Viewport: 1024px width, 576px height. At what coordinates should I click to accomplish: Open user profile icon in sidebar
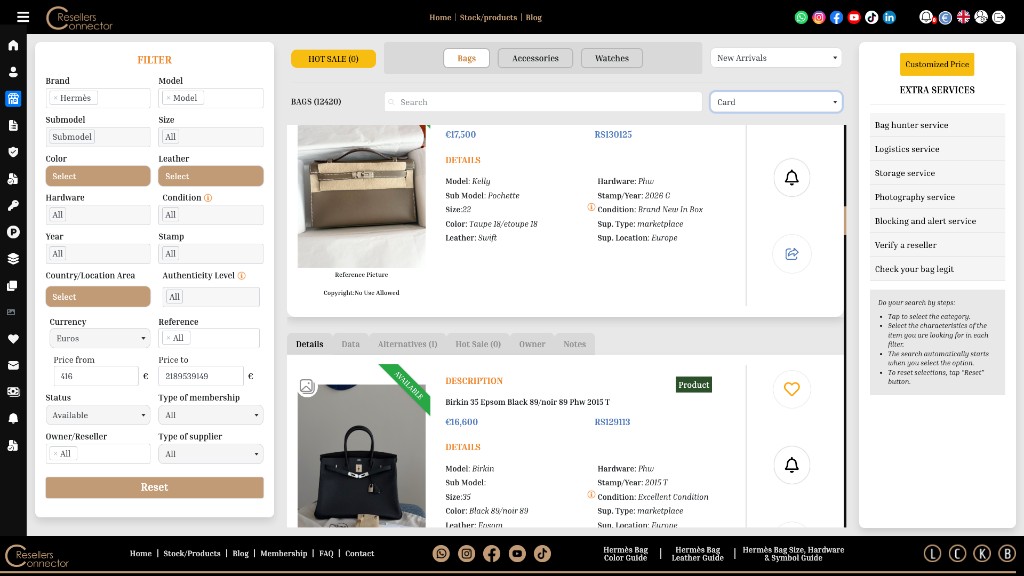click(x=13, y=72)
